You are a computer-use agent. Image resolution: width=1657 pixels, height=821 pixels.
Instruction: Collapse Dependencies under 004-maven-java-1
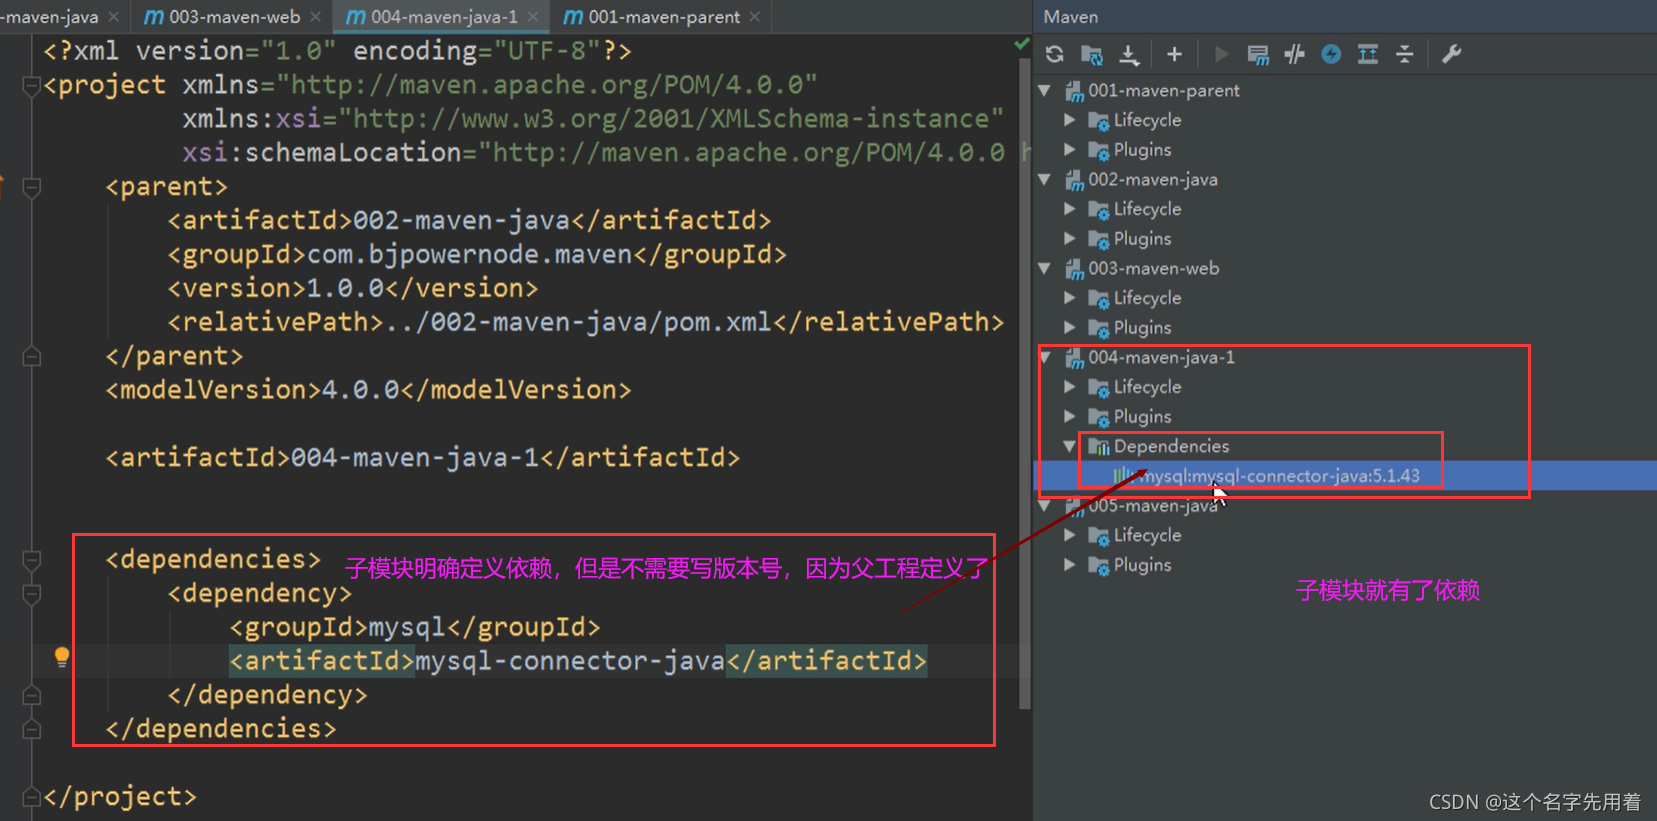1070,446
